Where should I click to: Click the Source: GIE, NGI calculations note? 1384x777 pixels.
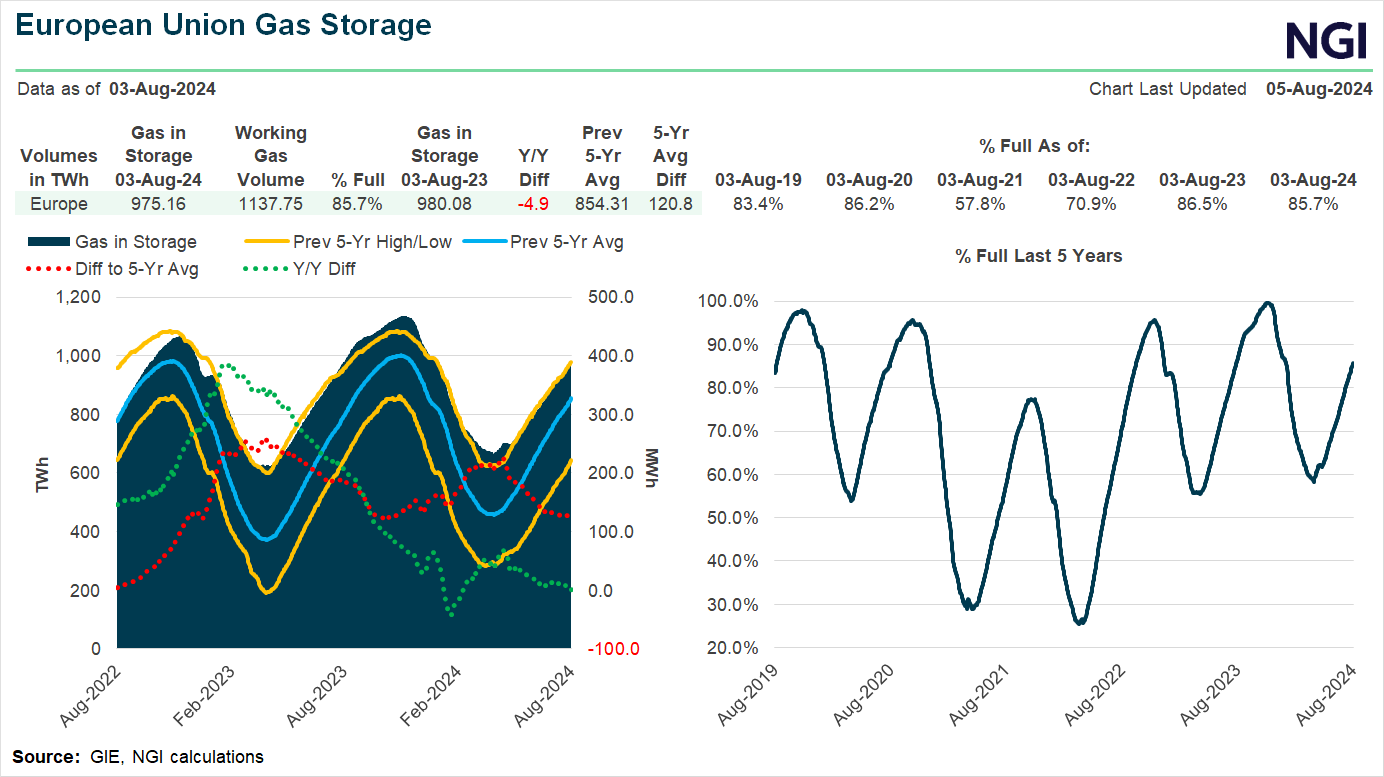click(x=138, y=757)
